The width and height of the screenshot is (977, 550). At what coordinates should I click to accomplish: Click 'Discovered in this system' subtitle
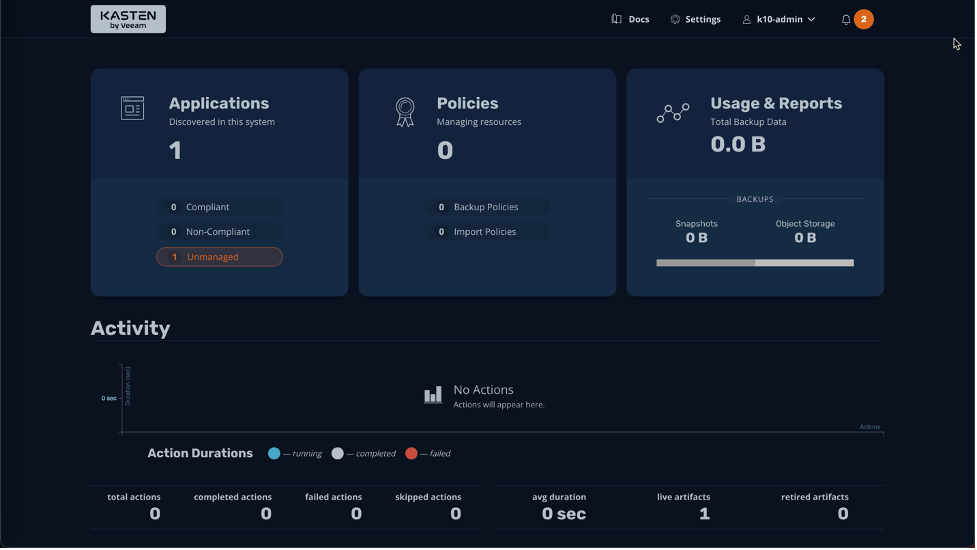(222, 122)
